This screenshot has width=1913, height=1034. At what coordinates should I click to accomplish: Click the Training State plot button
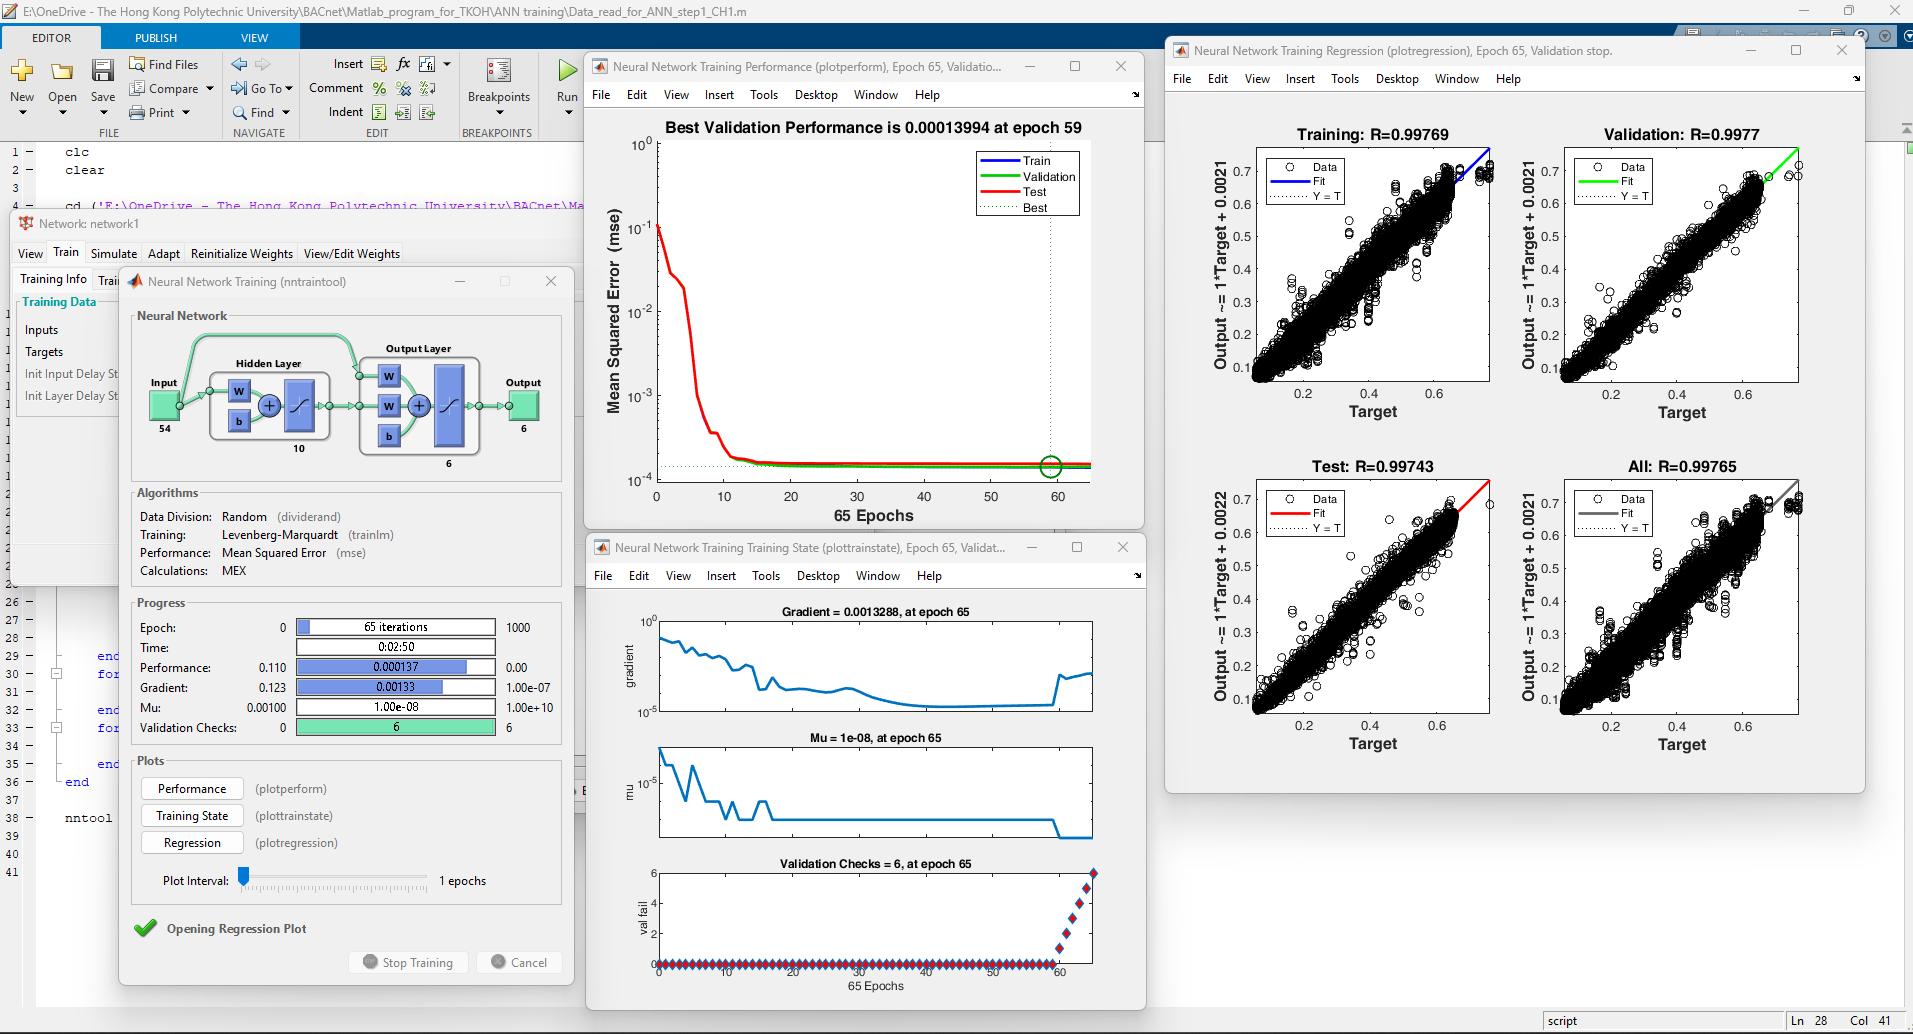pyautogui.click(x=192, y=816)
